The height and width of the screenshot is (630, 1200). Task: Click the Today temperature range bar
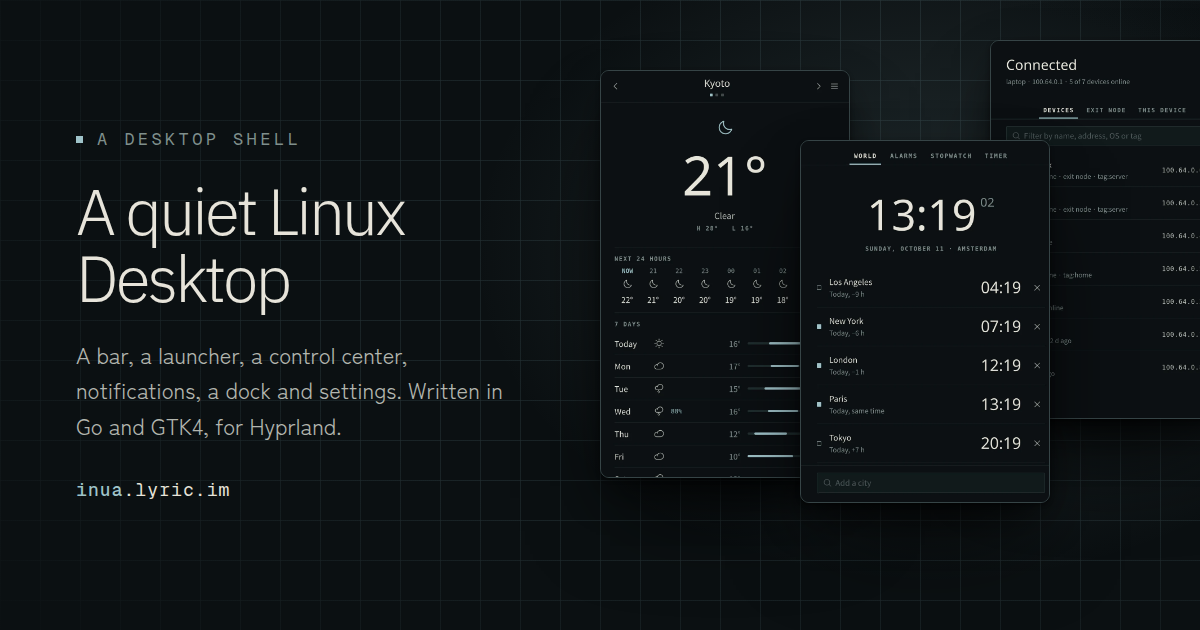pos(775,343)
